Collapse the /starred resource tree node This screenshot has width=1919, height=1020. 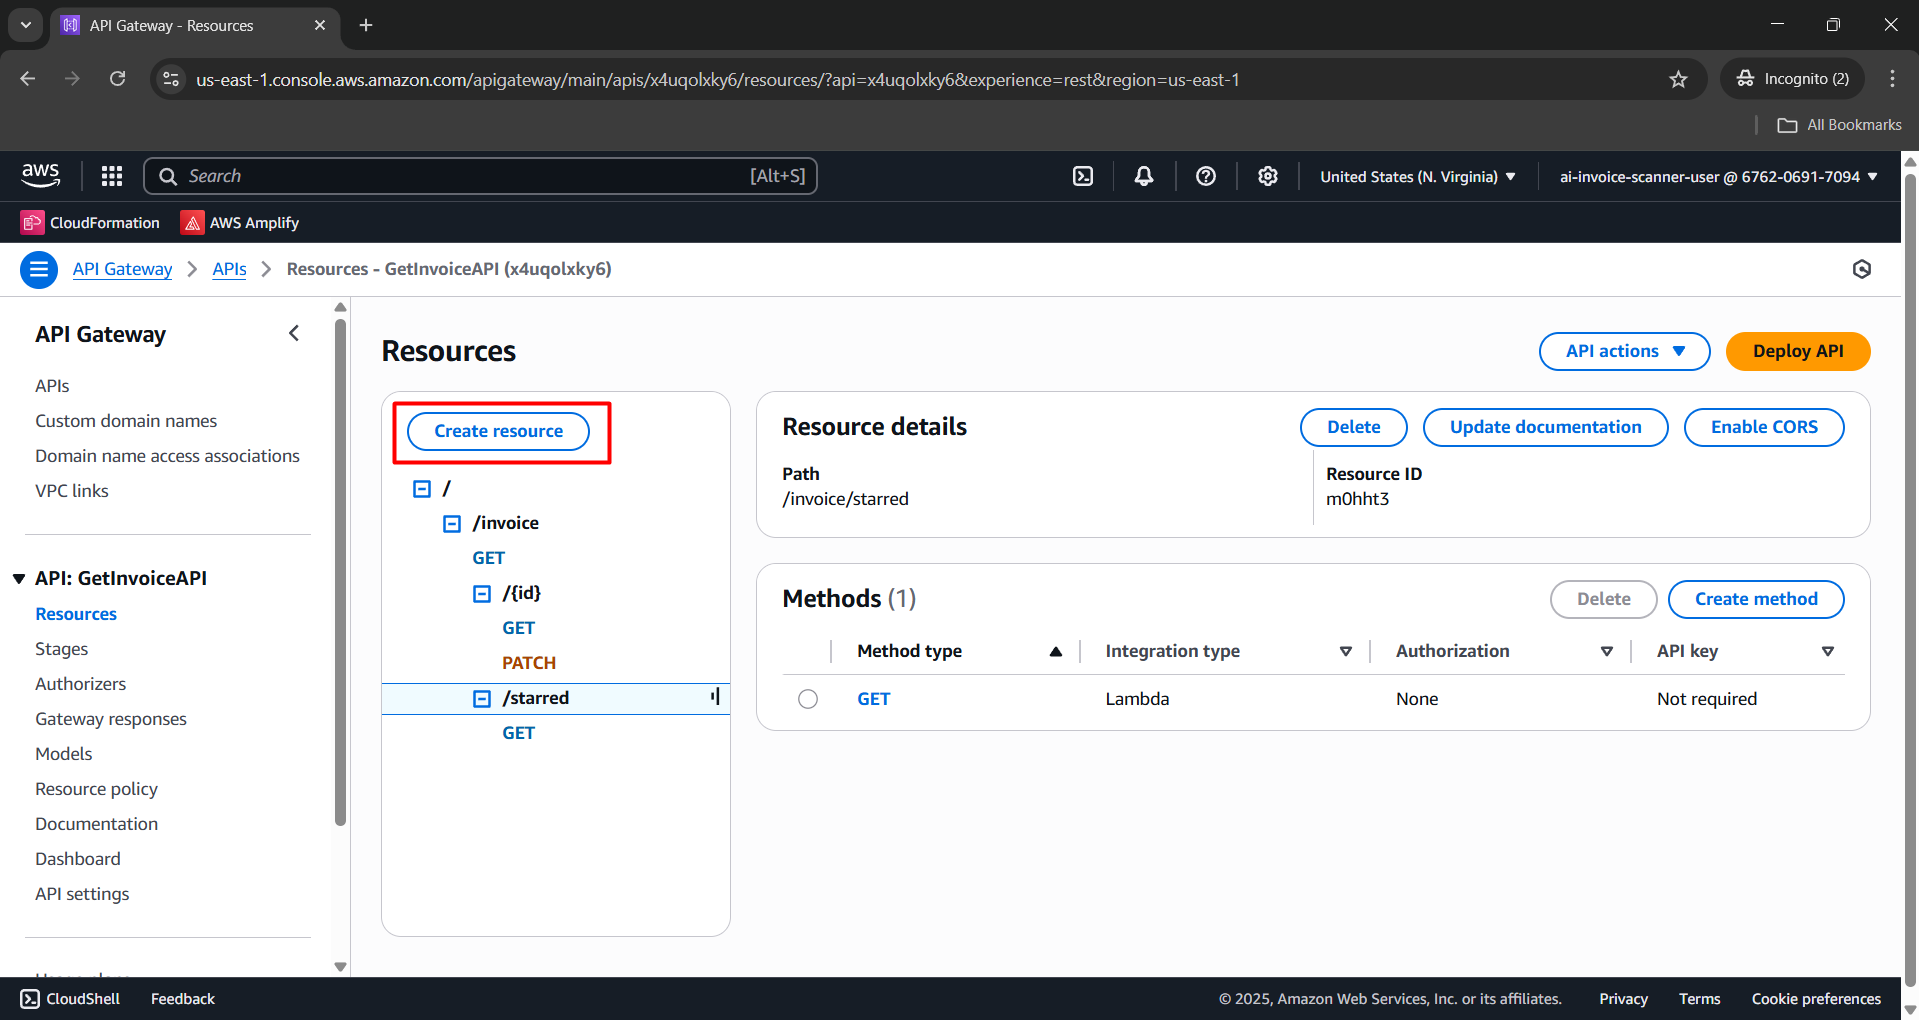[482, 698]
